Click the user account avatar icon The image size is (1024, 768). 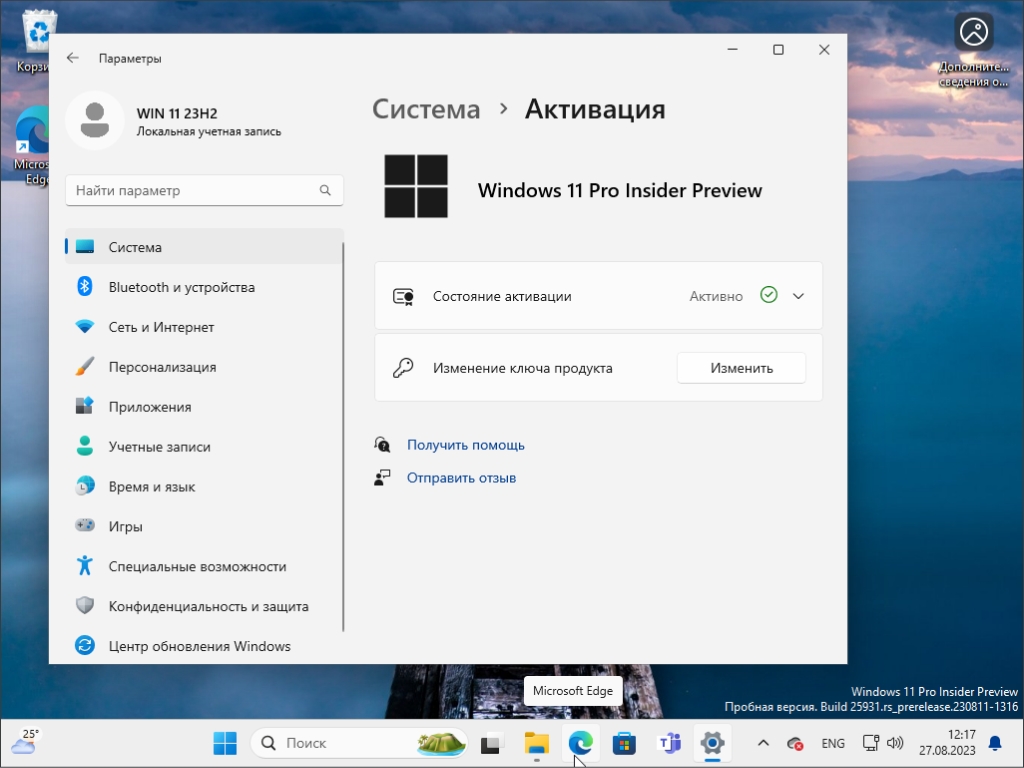(x=95, y=121)
